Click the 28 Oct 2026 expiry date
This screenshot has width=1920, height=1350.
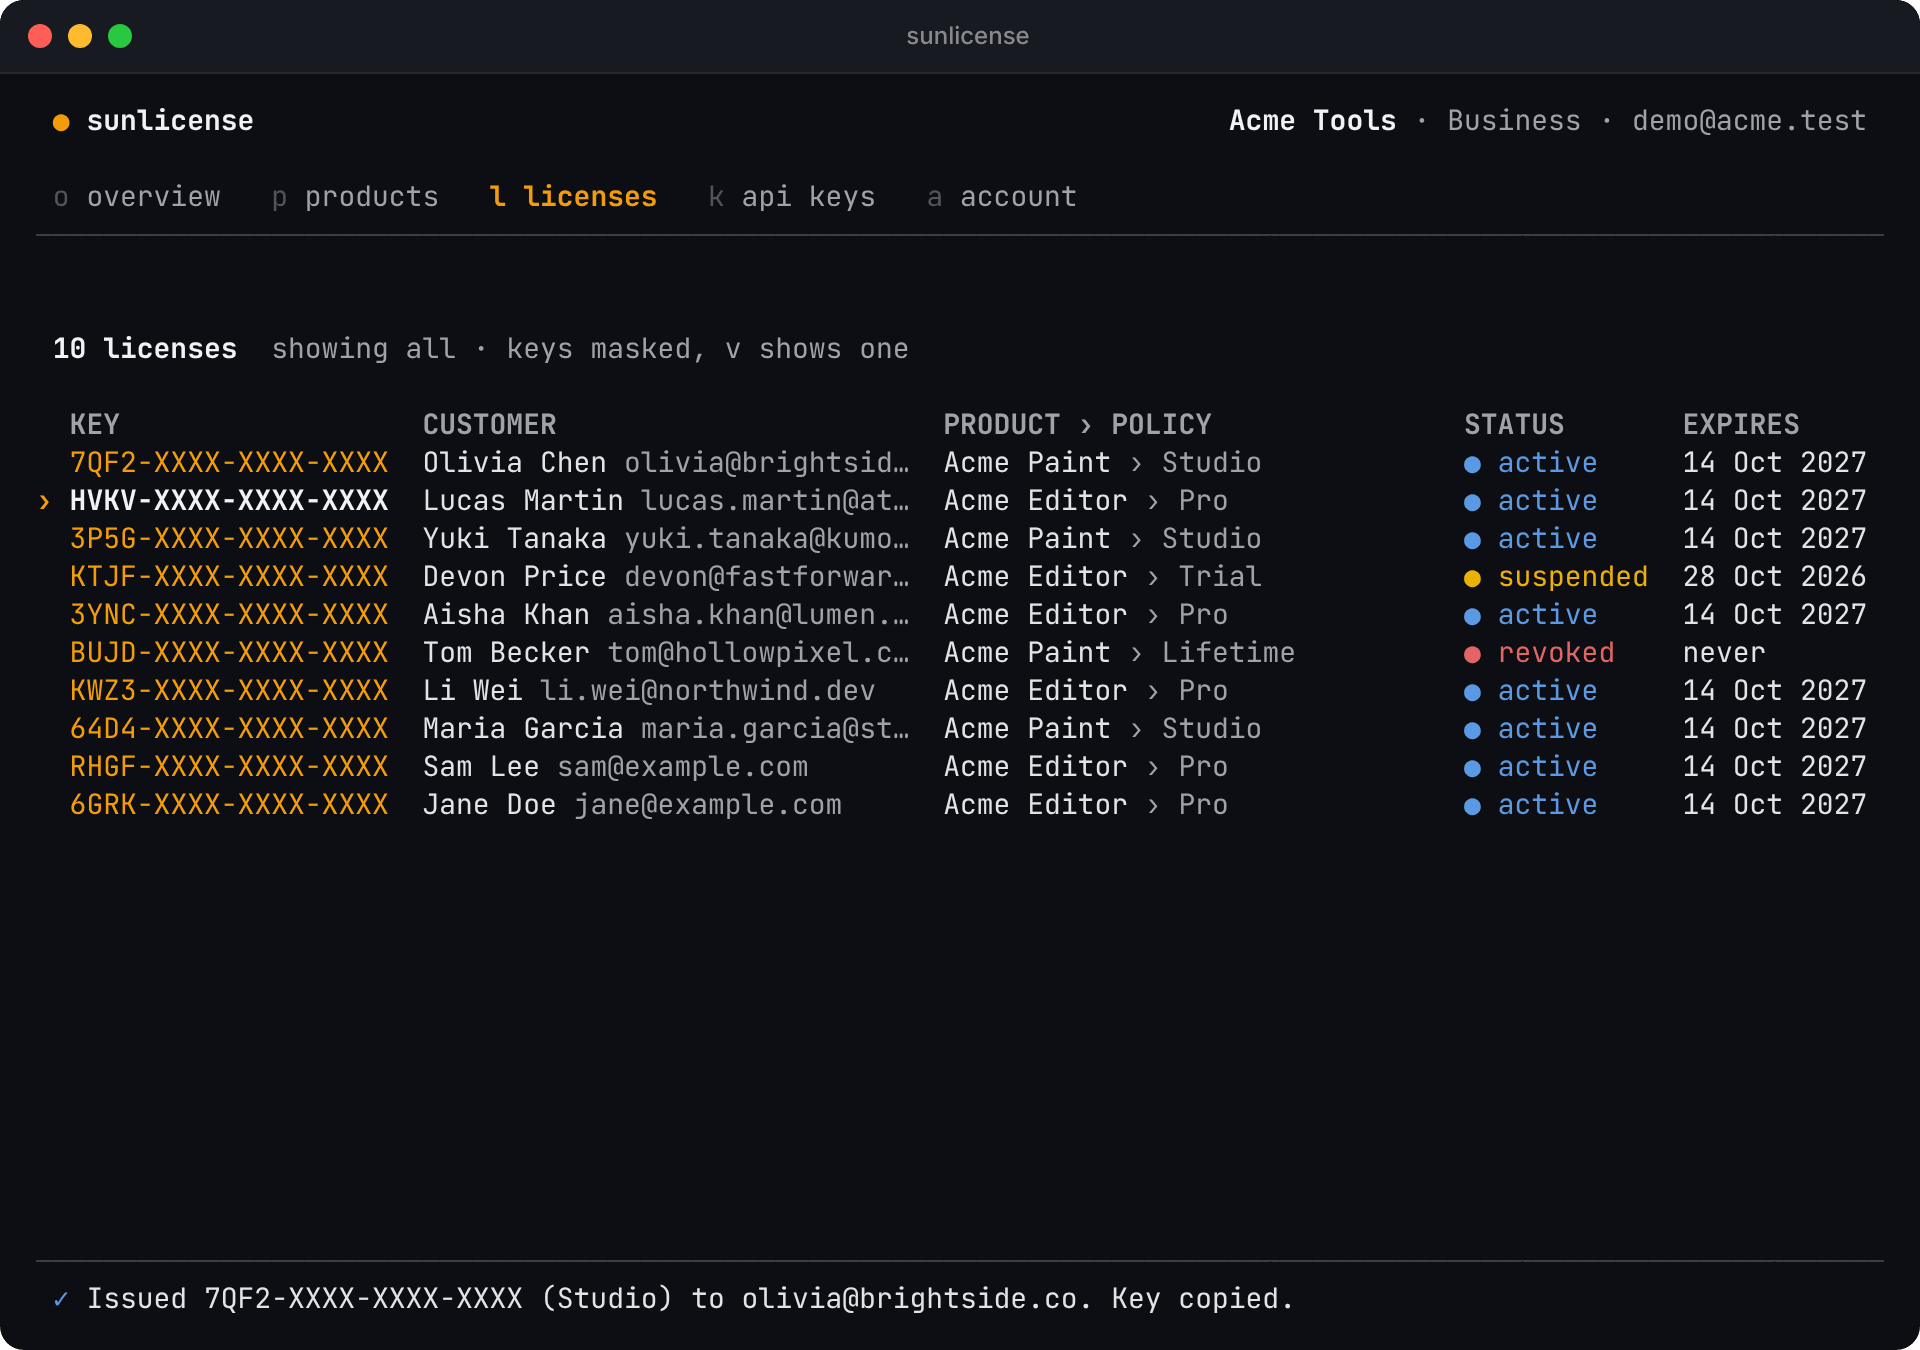coord(1774,577)
